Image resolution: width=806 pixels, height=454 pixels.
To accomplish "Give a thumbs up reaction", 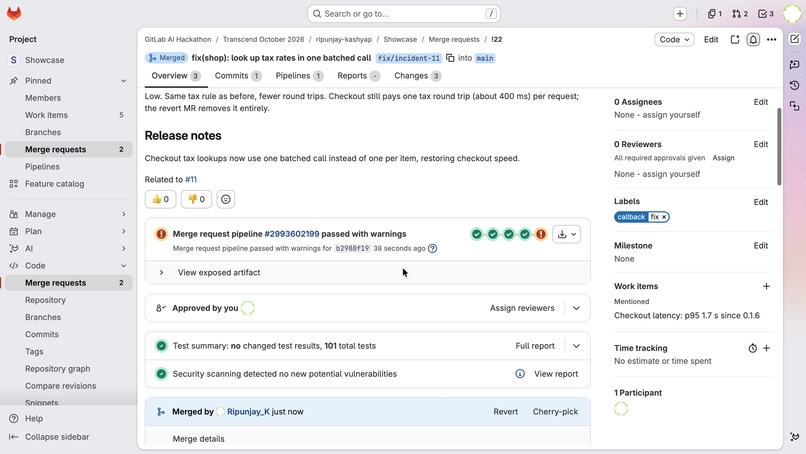I will click(x=160, y=199).
